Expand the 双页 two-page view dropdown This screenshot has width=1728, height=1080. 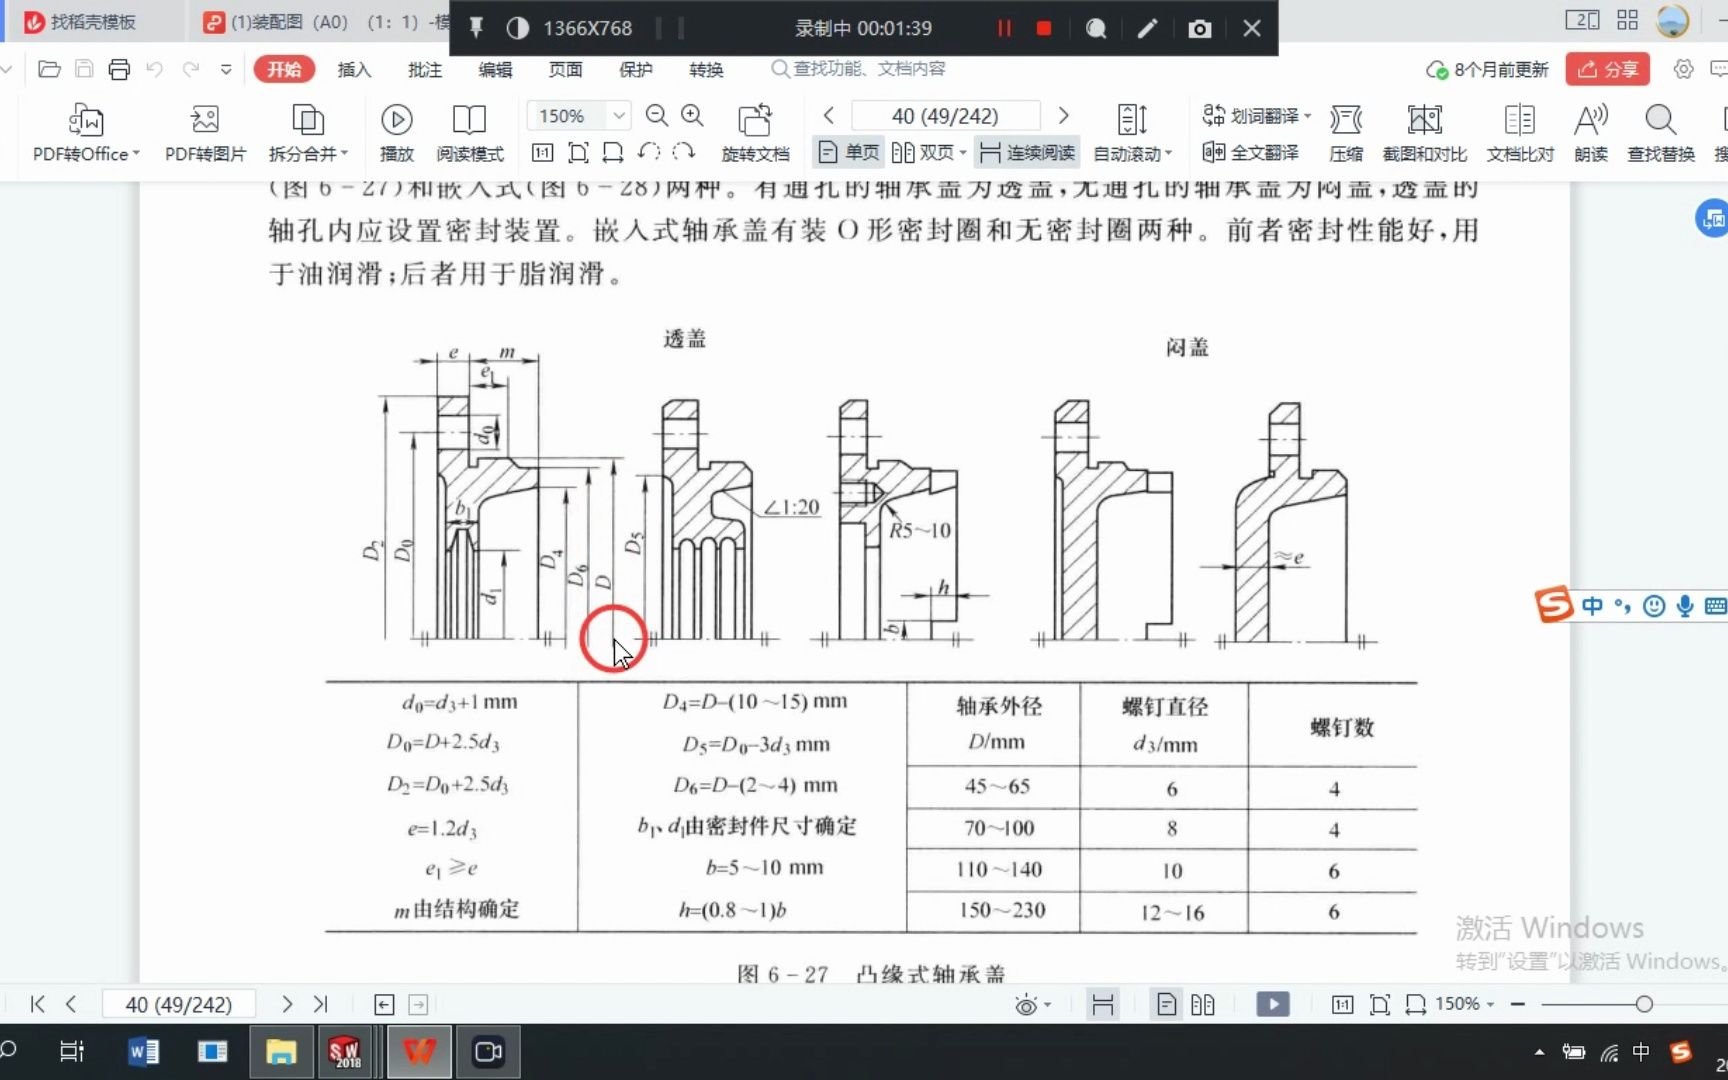(x=962, y=152)
